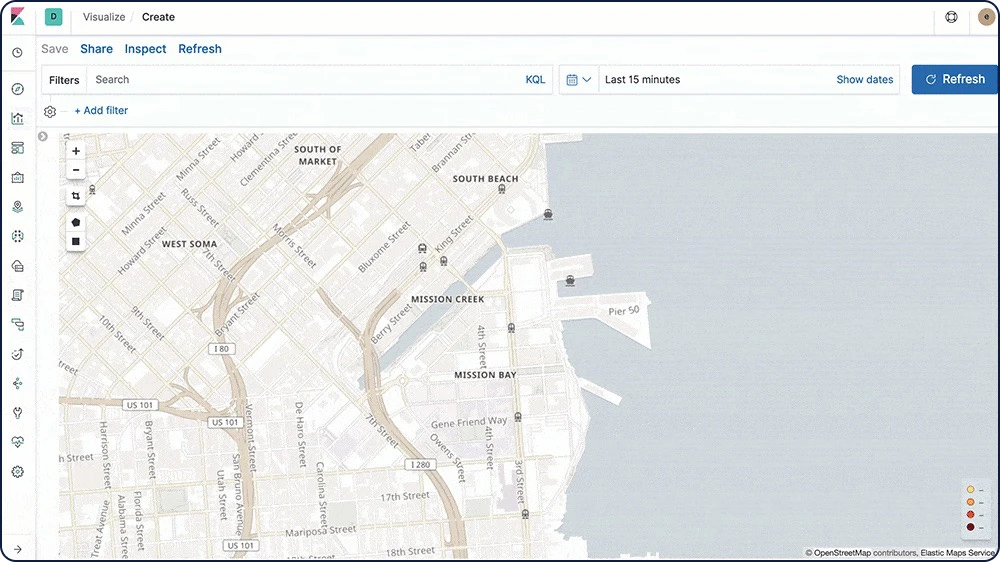Go to the Visualize breadcrumb

point(104,17)
